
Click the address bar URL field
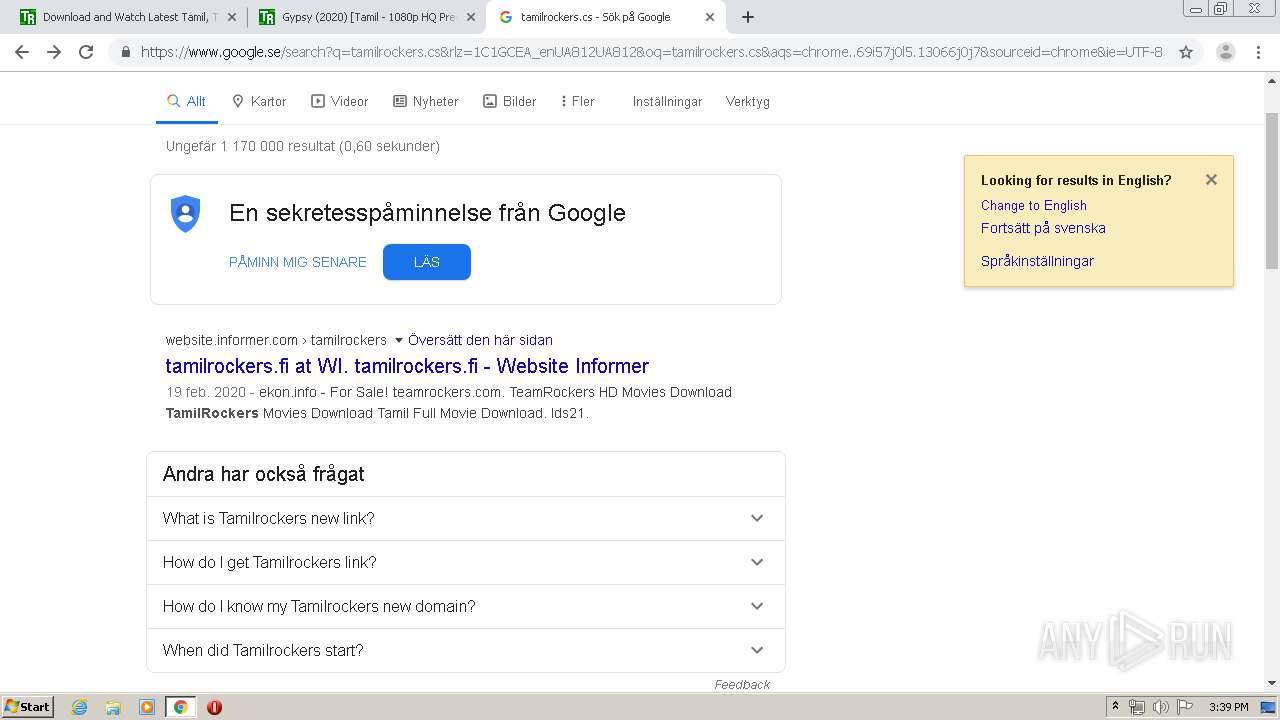(x=651, y=52)
